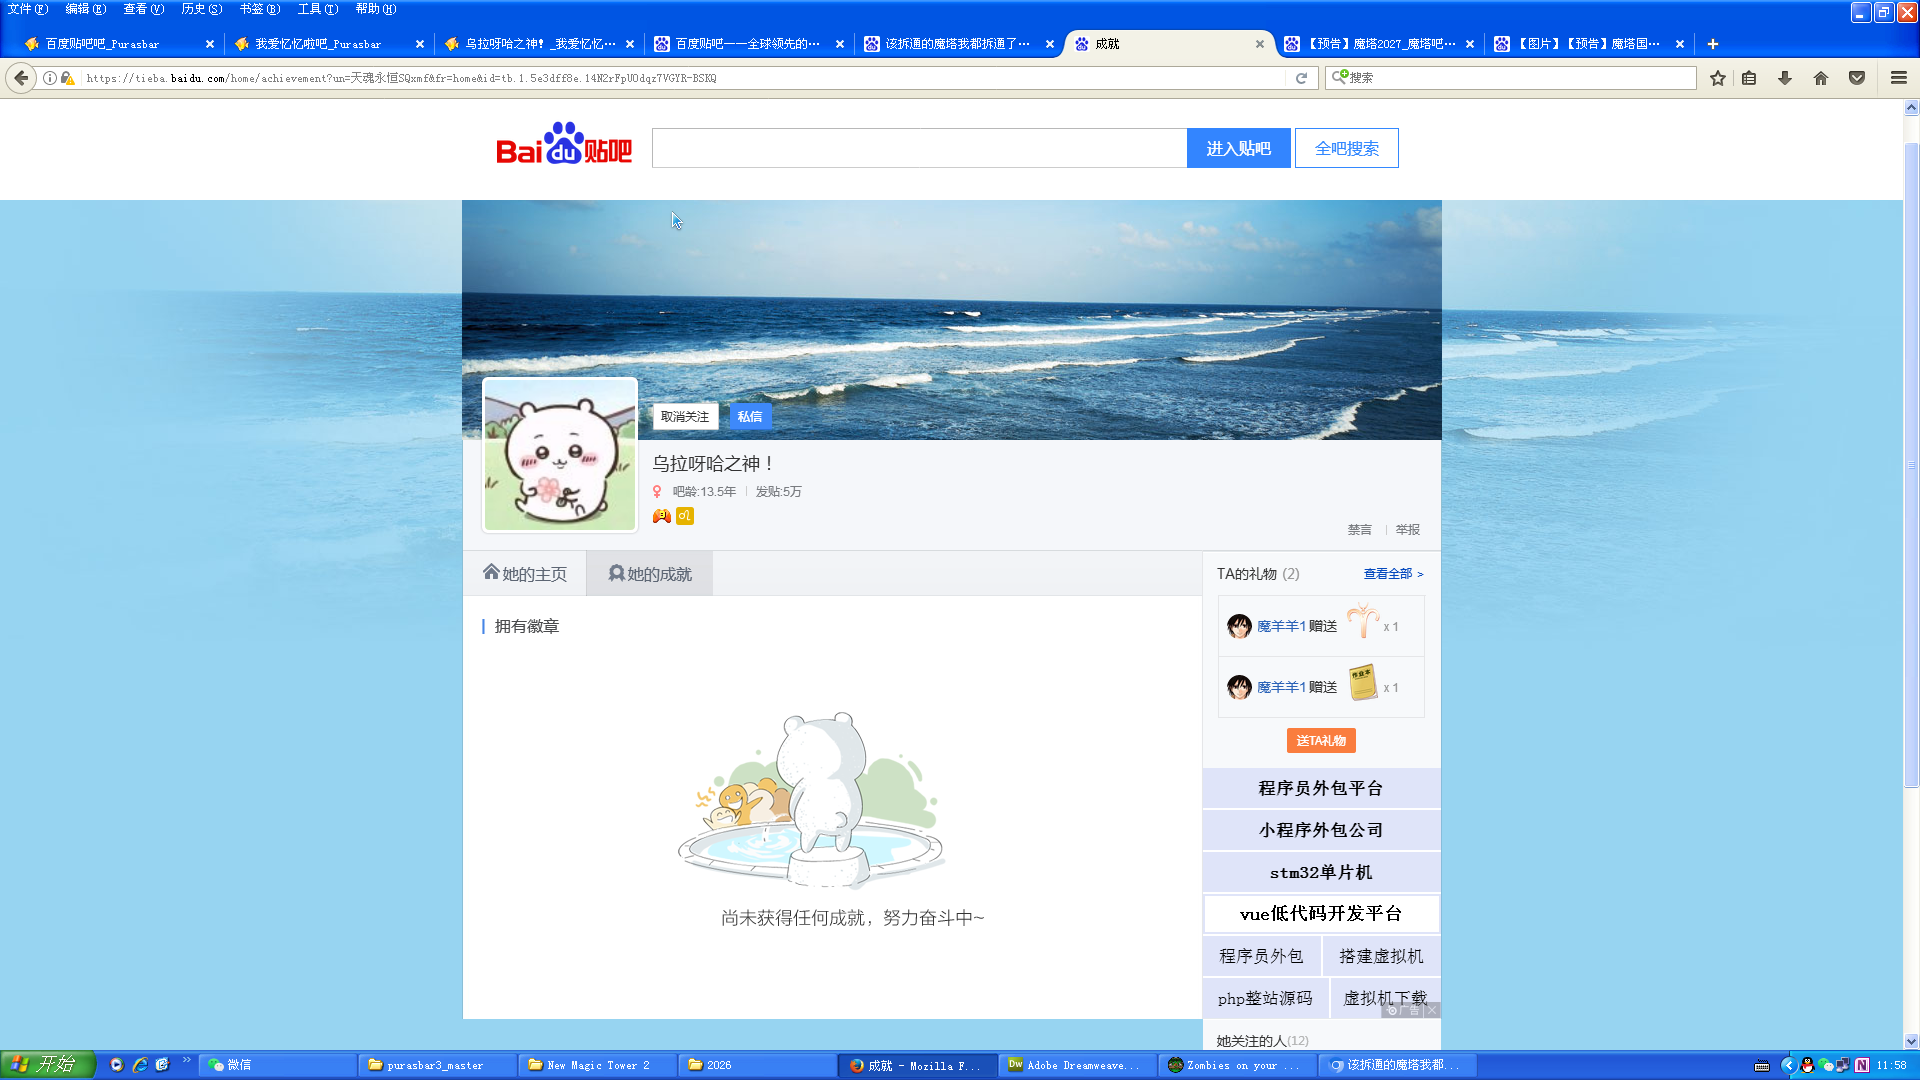The image size is (1920, 1080).
Task: Go back using the browser back arrow
Action: point(21,78)
